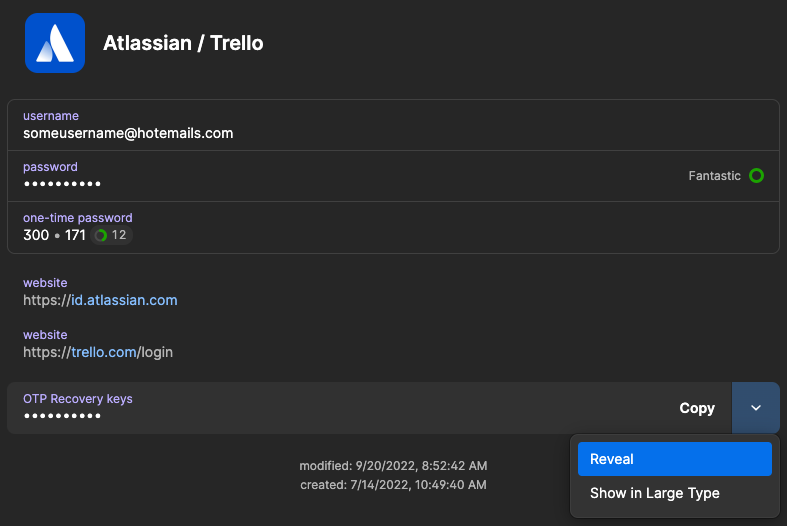Copy the OTP Recovery keys

(x=697, y=408)
